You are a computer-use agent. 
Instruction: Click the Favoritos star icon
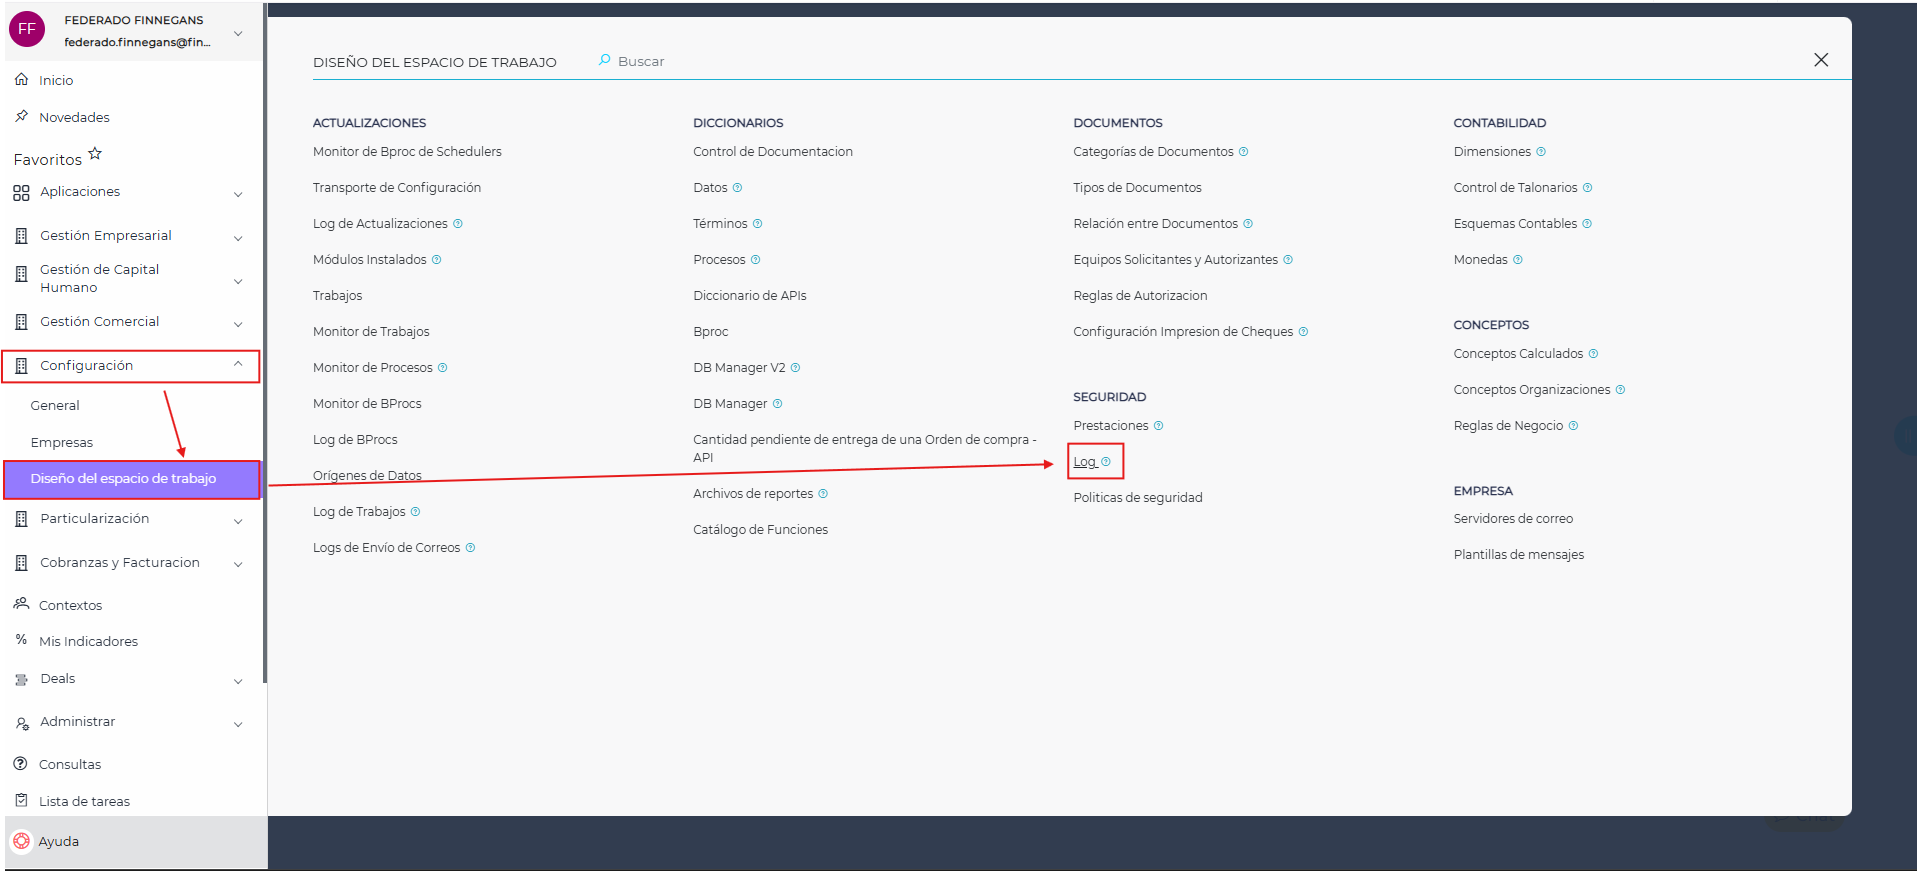95,154
